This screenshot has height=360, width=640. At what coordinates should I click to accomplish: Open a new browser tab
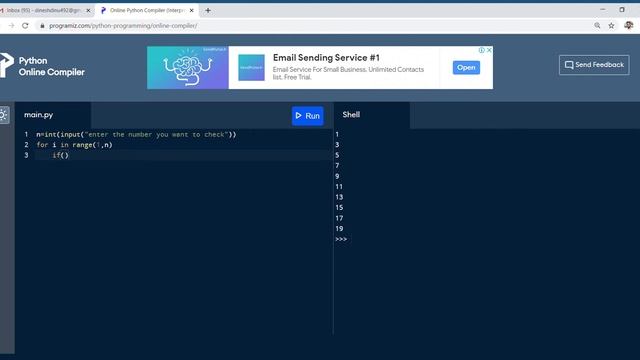click(208, 11)
